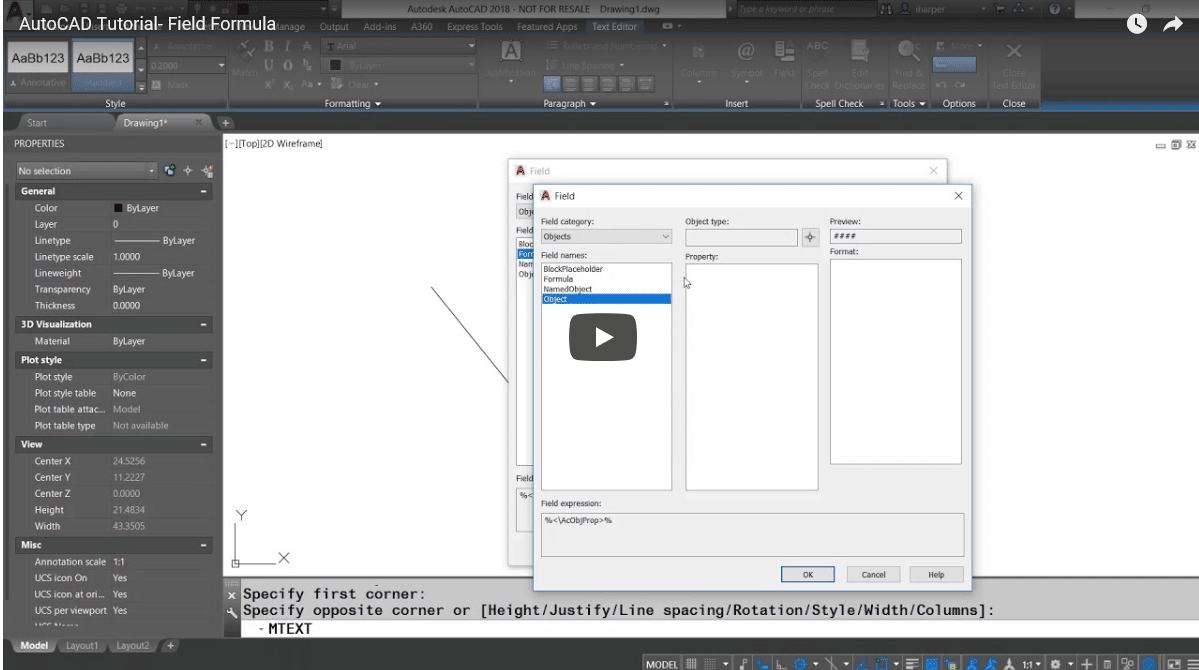Toggle grid display in the status bar

click(691, 664)
